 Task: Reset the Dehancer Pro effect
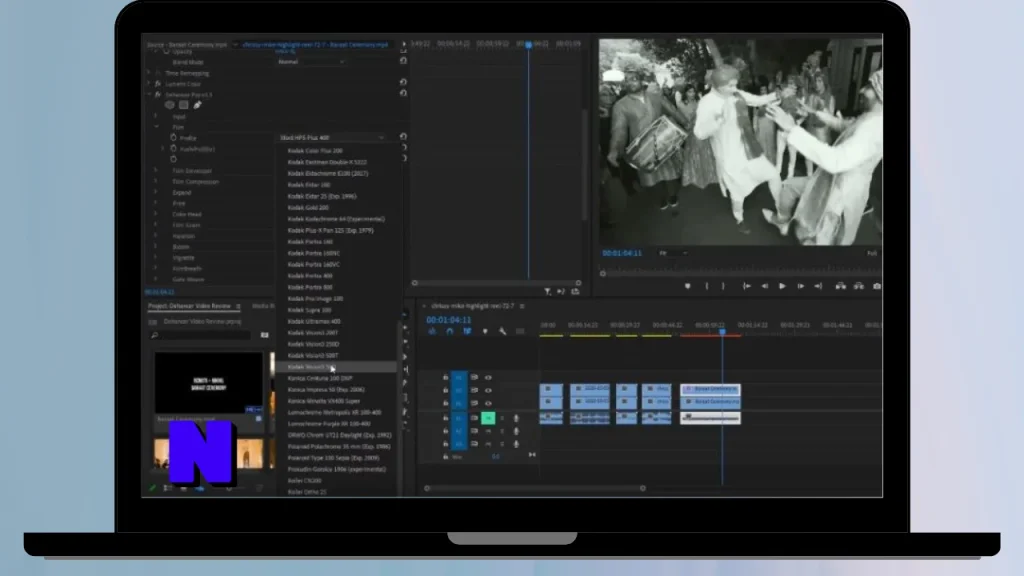tap(403, 93)
